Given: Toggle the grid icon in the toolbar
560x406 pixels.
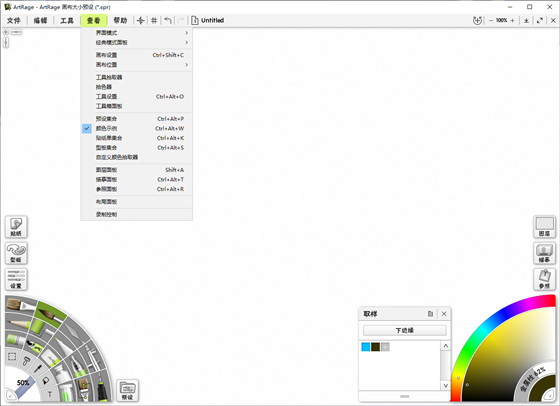Looking at the screenshot, I should tap(154, 20).
